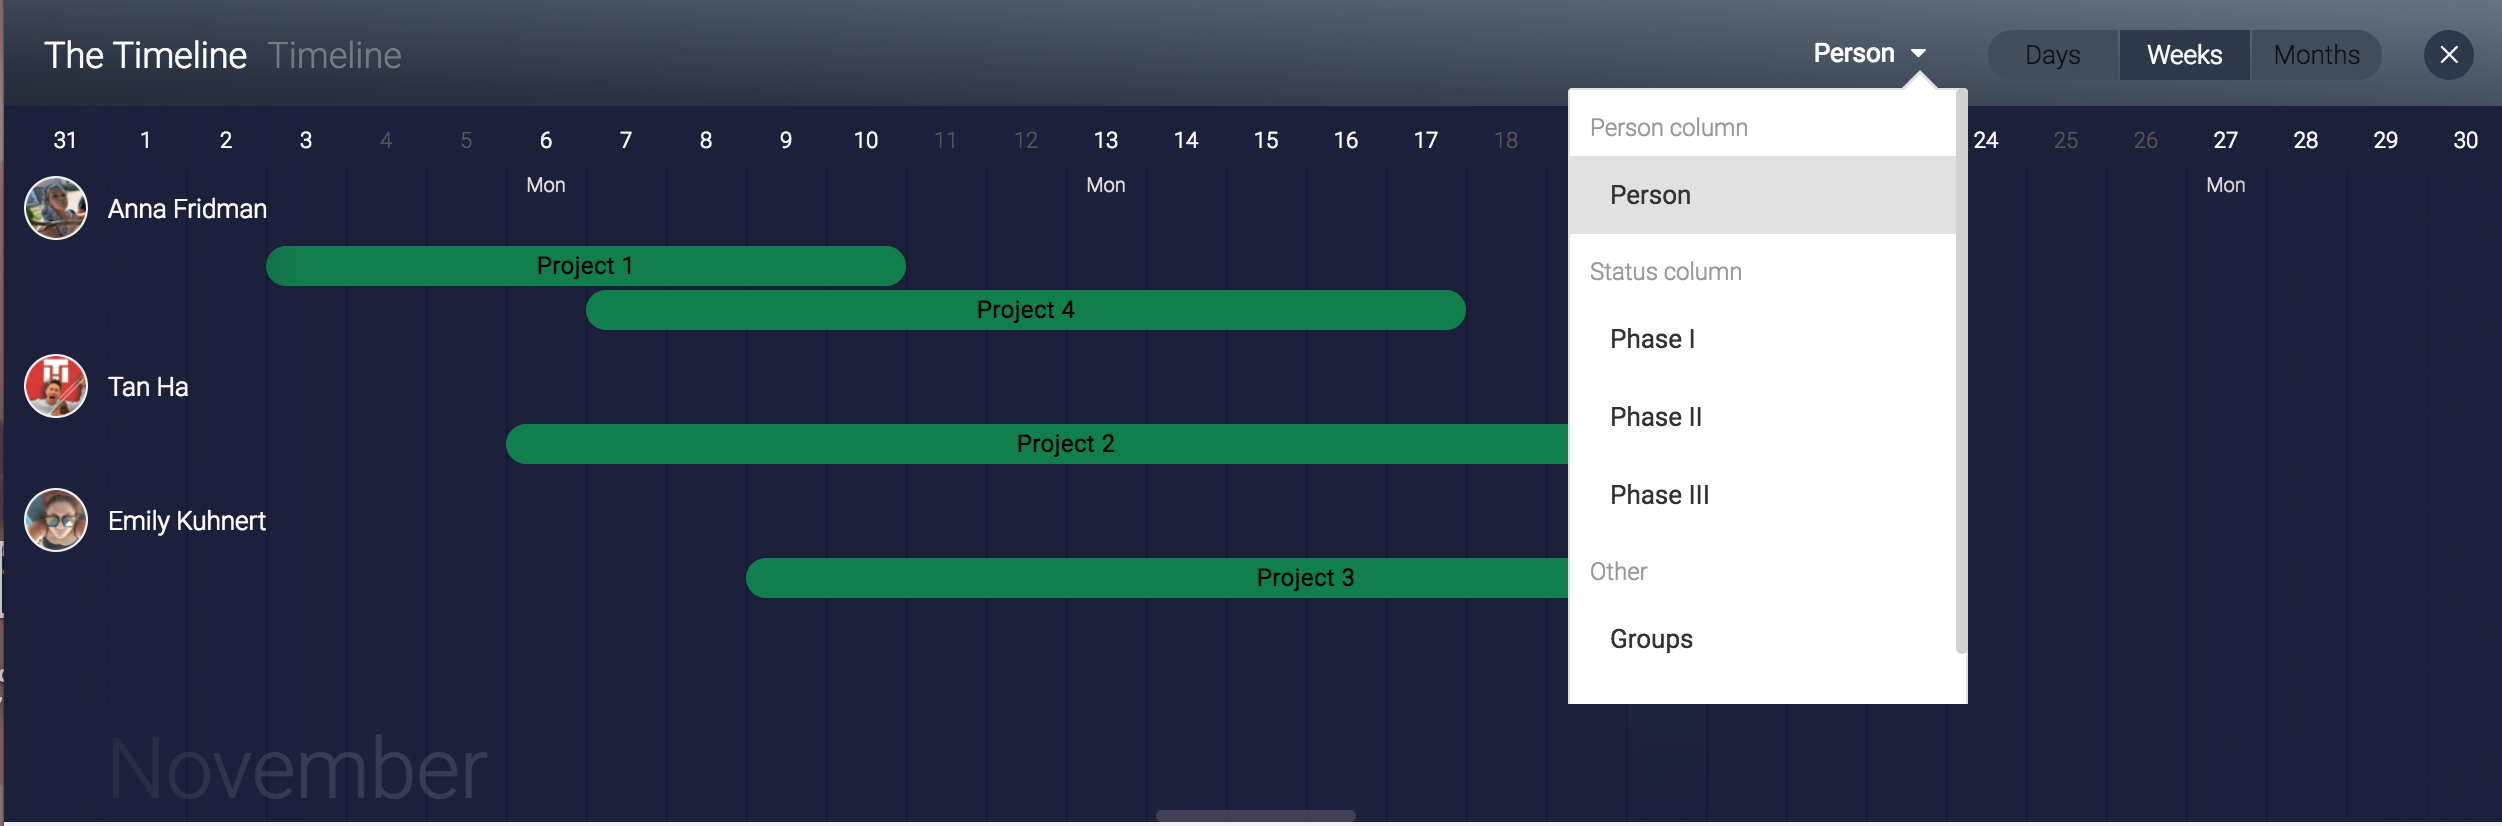Viewport: 2502px width, 826px height.
Task: Open the Project 1 timeline bar
Action: (x=586, y=266)
